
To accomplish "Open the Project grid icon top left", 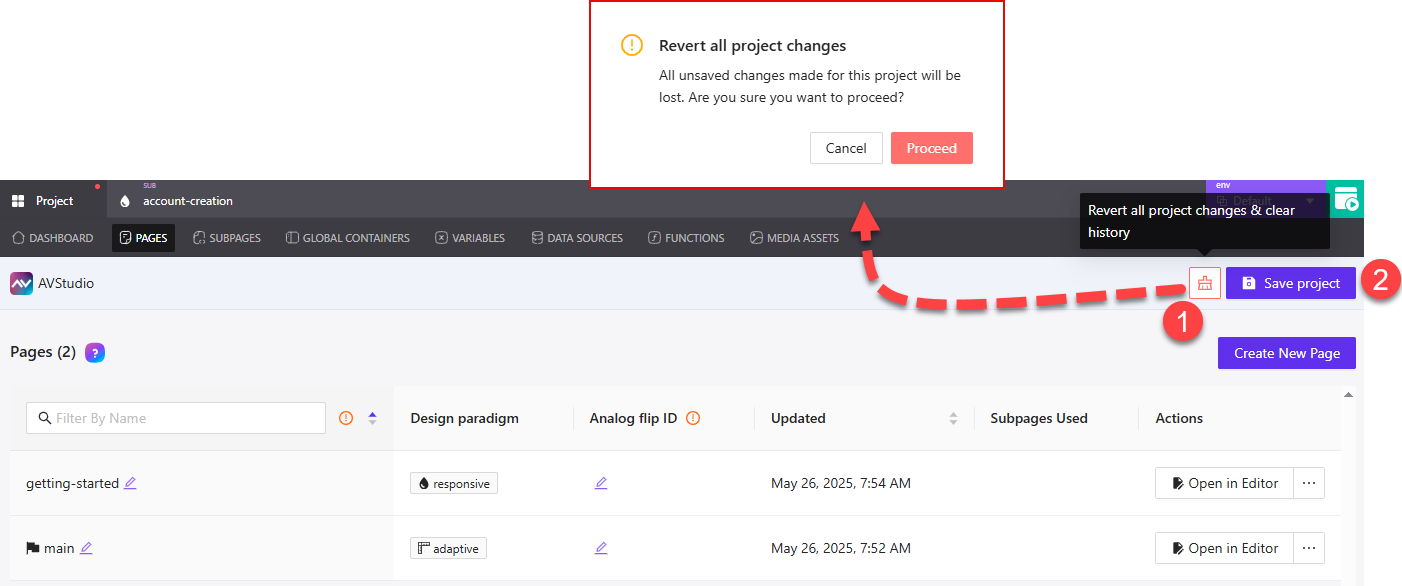I will tap(18, 200).
